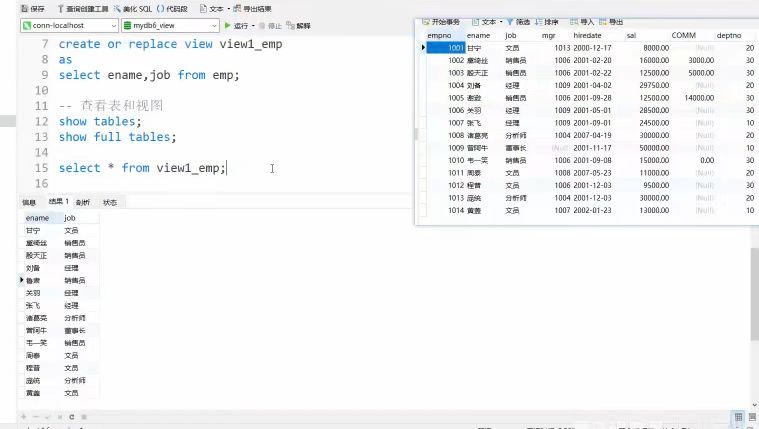
Task: Click the row indicator arrow in the results grid
Action: coord(21,280)
